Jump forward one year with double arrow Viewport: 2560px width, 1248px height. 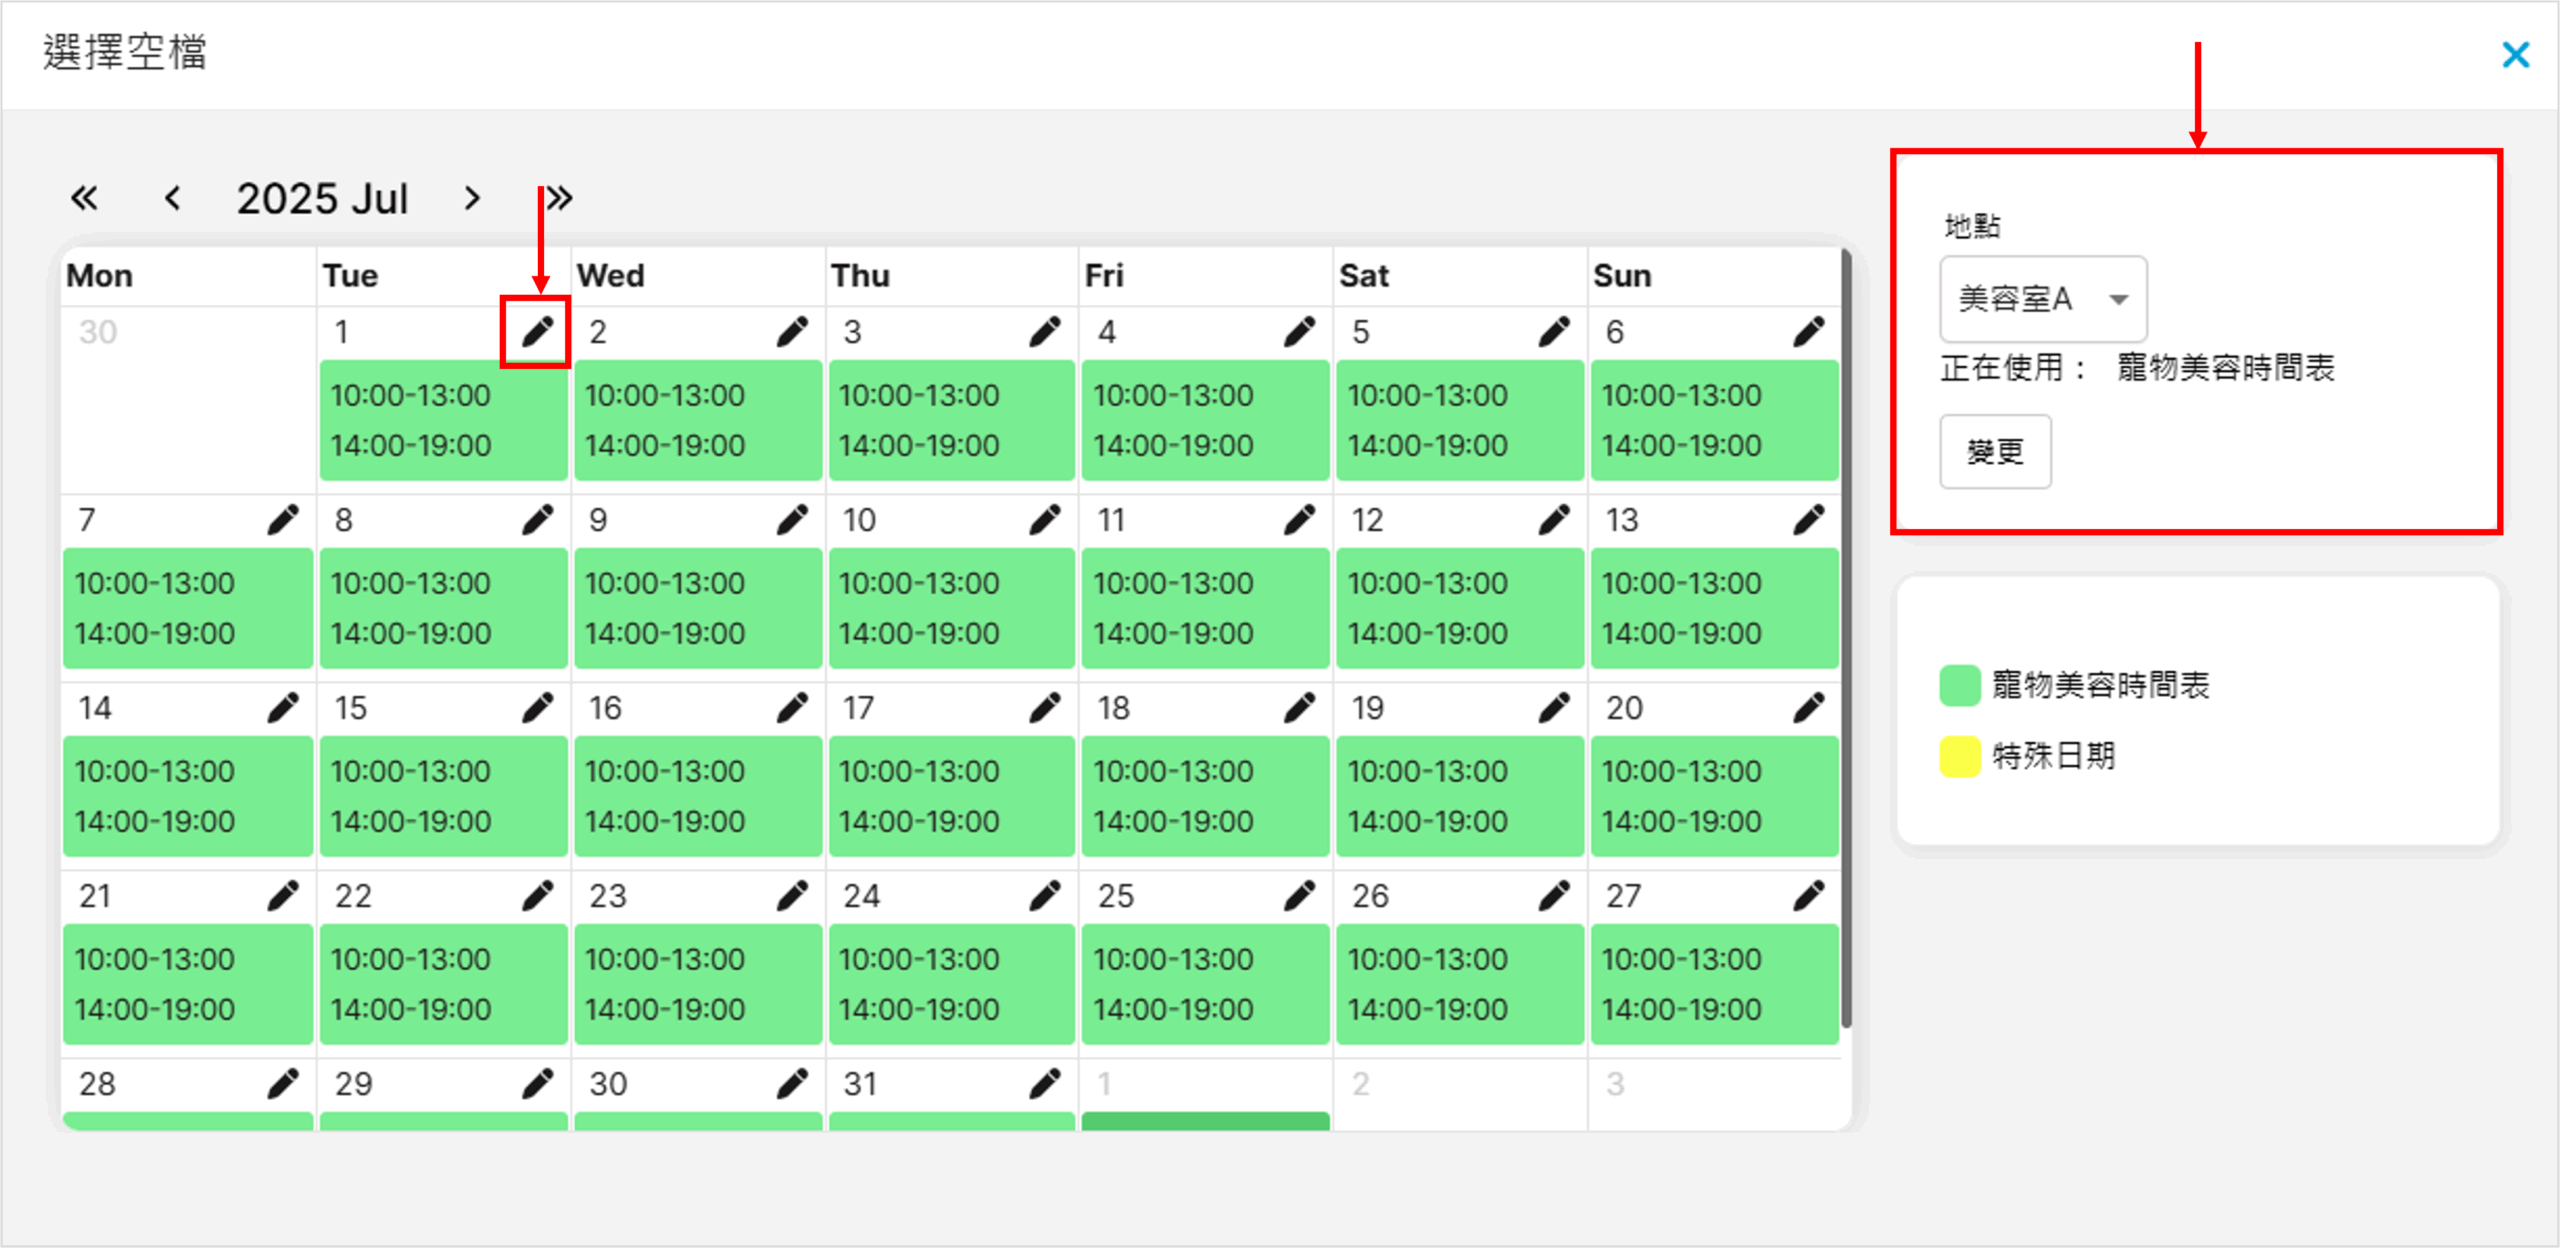[x=560, y=198]
